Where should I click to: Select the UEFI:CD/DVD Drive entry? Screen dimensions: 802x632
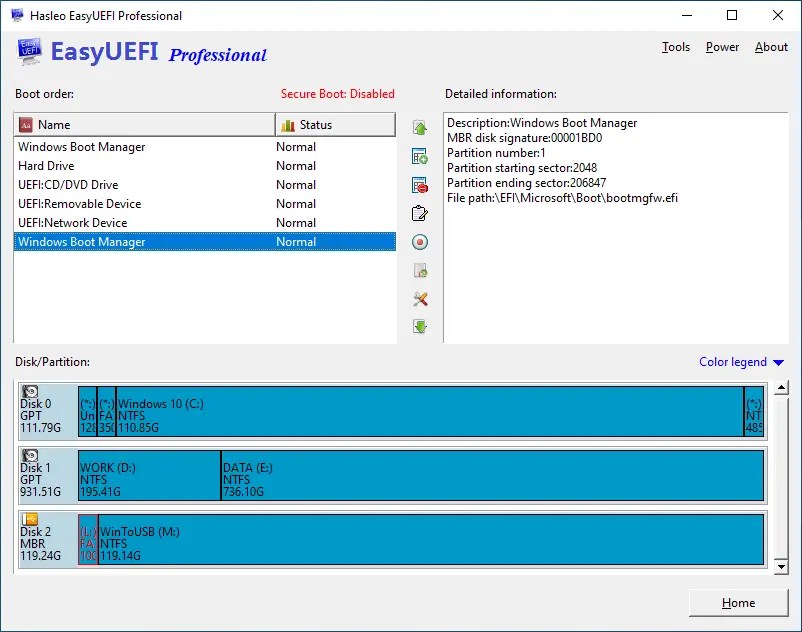[205, 185]
